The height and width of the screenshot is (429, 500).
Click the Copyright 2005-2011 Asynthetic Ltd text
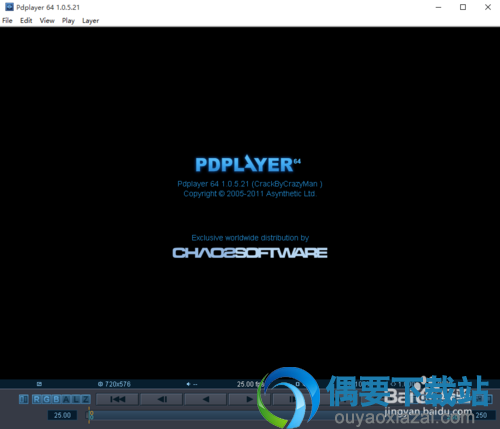coord(250,194)
